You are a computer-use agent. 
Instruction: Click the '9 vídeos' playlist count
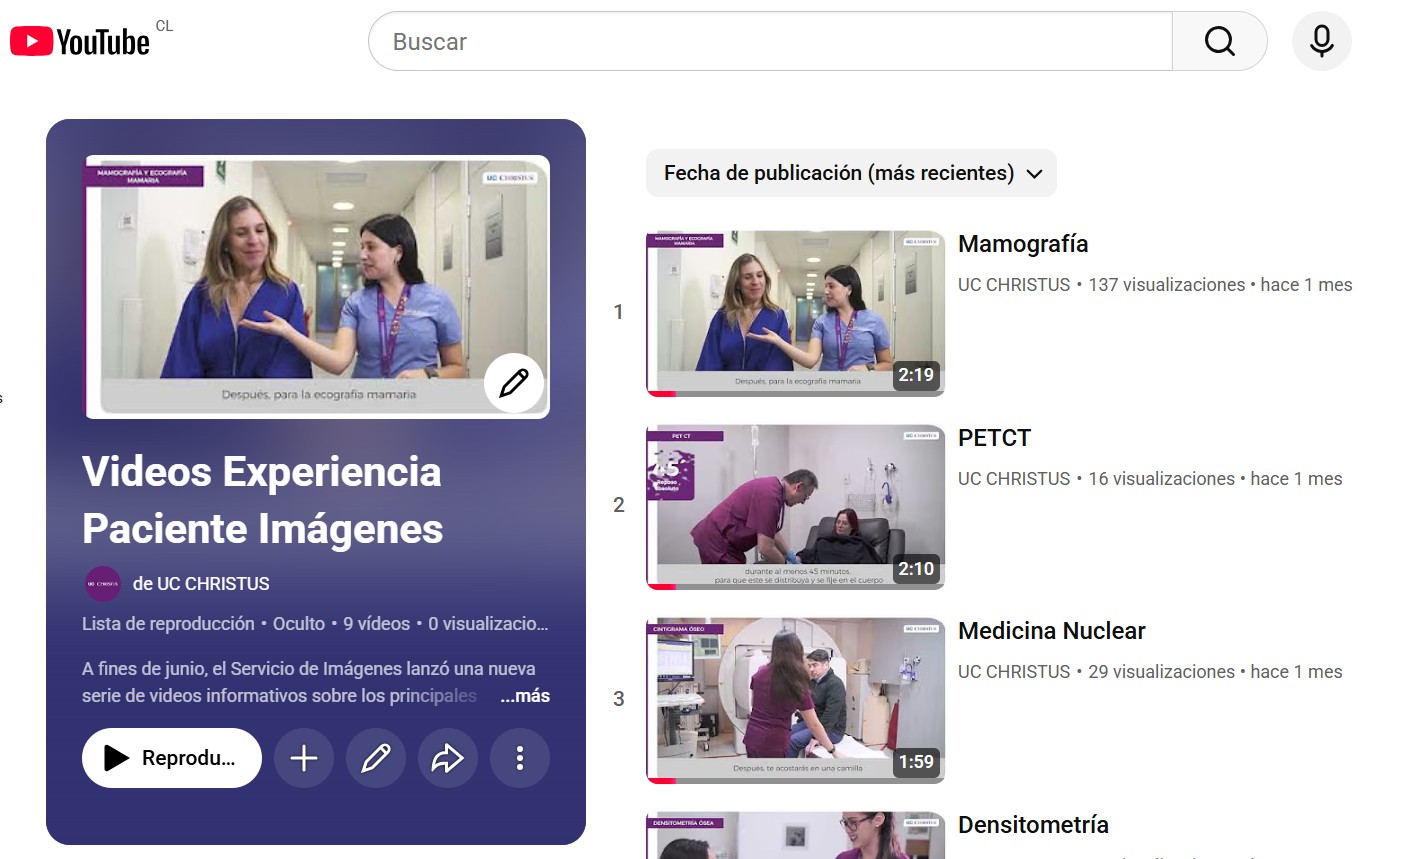pos(376,624)
